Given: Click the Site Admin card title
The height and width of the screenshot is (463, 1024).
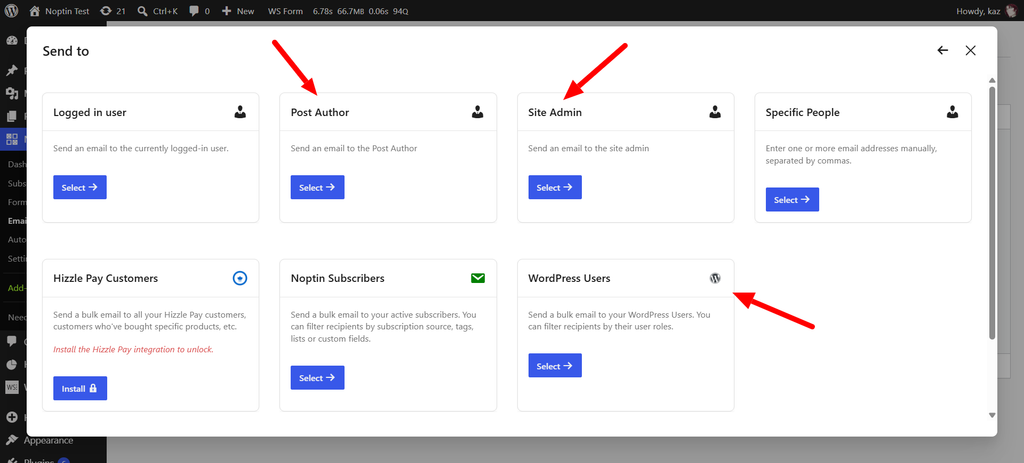Looking at the screenshot, I should (x=554, y=112).
